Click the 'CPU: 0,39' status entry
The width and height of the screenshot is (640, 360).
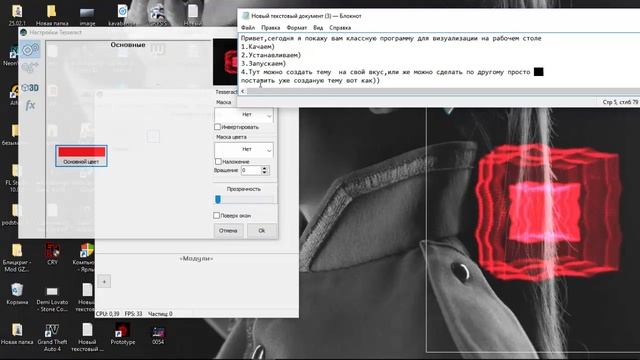point(108,314)
